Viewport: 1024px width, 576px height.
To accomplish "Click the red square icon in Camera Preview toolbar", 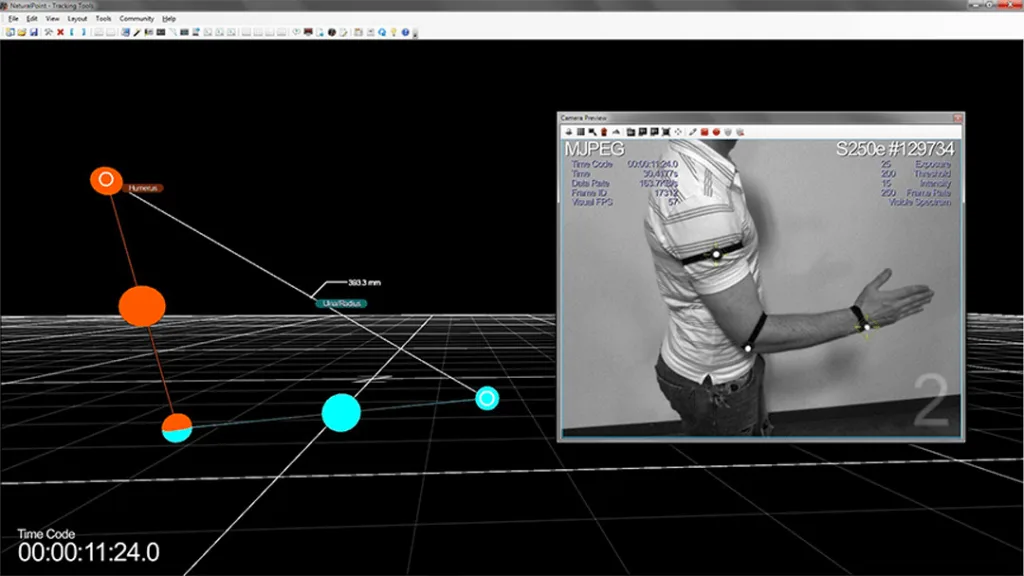I will point(705,132).
